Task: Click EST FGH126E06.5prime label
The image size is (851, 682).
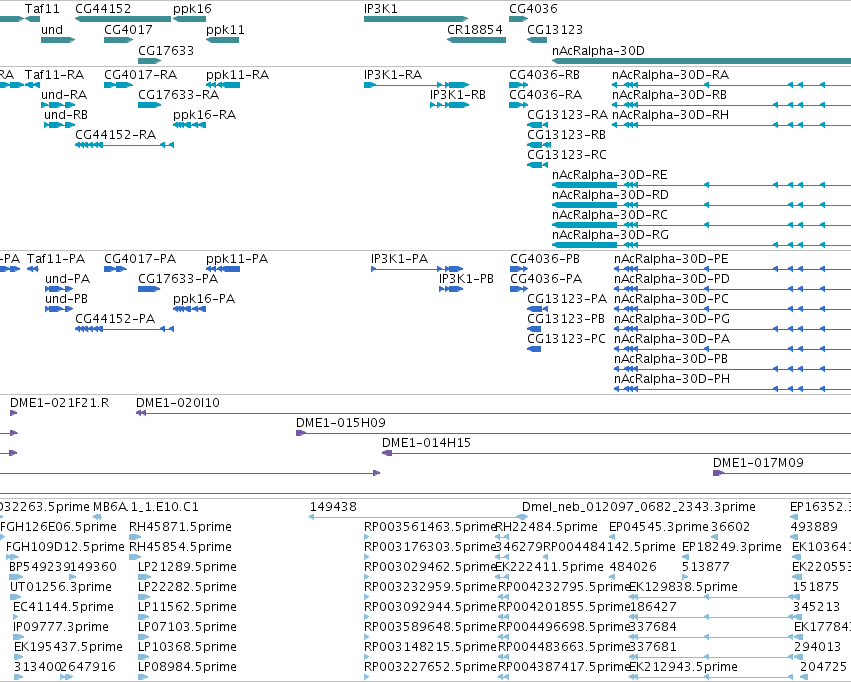Action: coord(58,526)
